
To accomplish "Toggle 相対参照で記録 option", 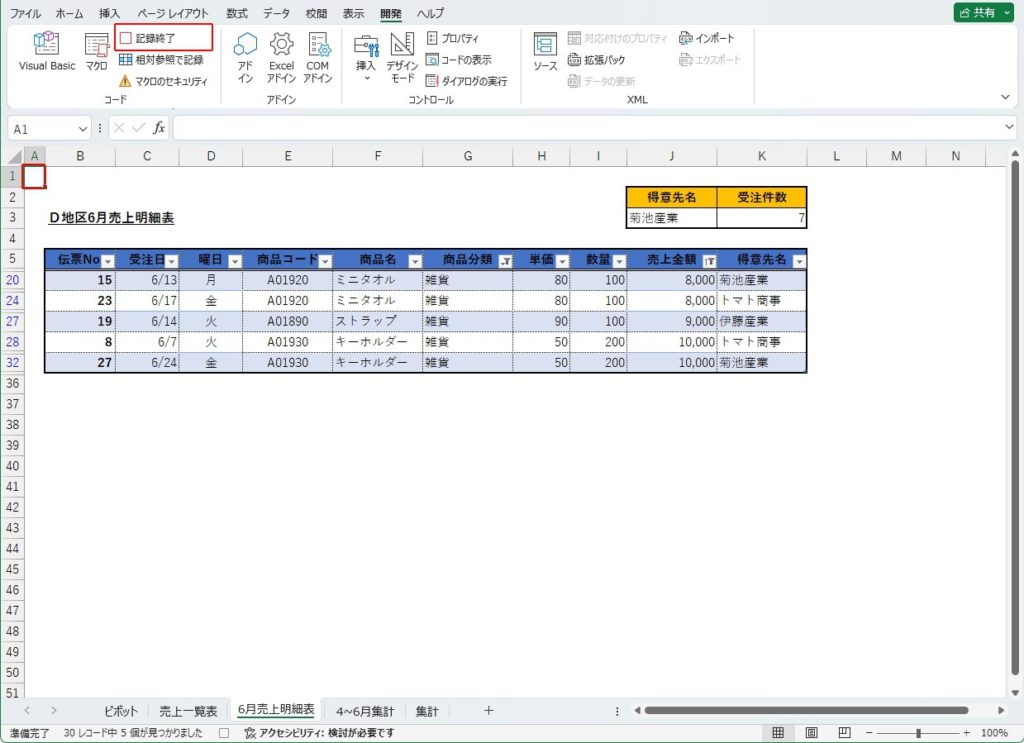I will click(161, 59).
